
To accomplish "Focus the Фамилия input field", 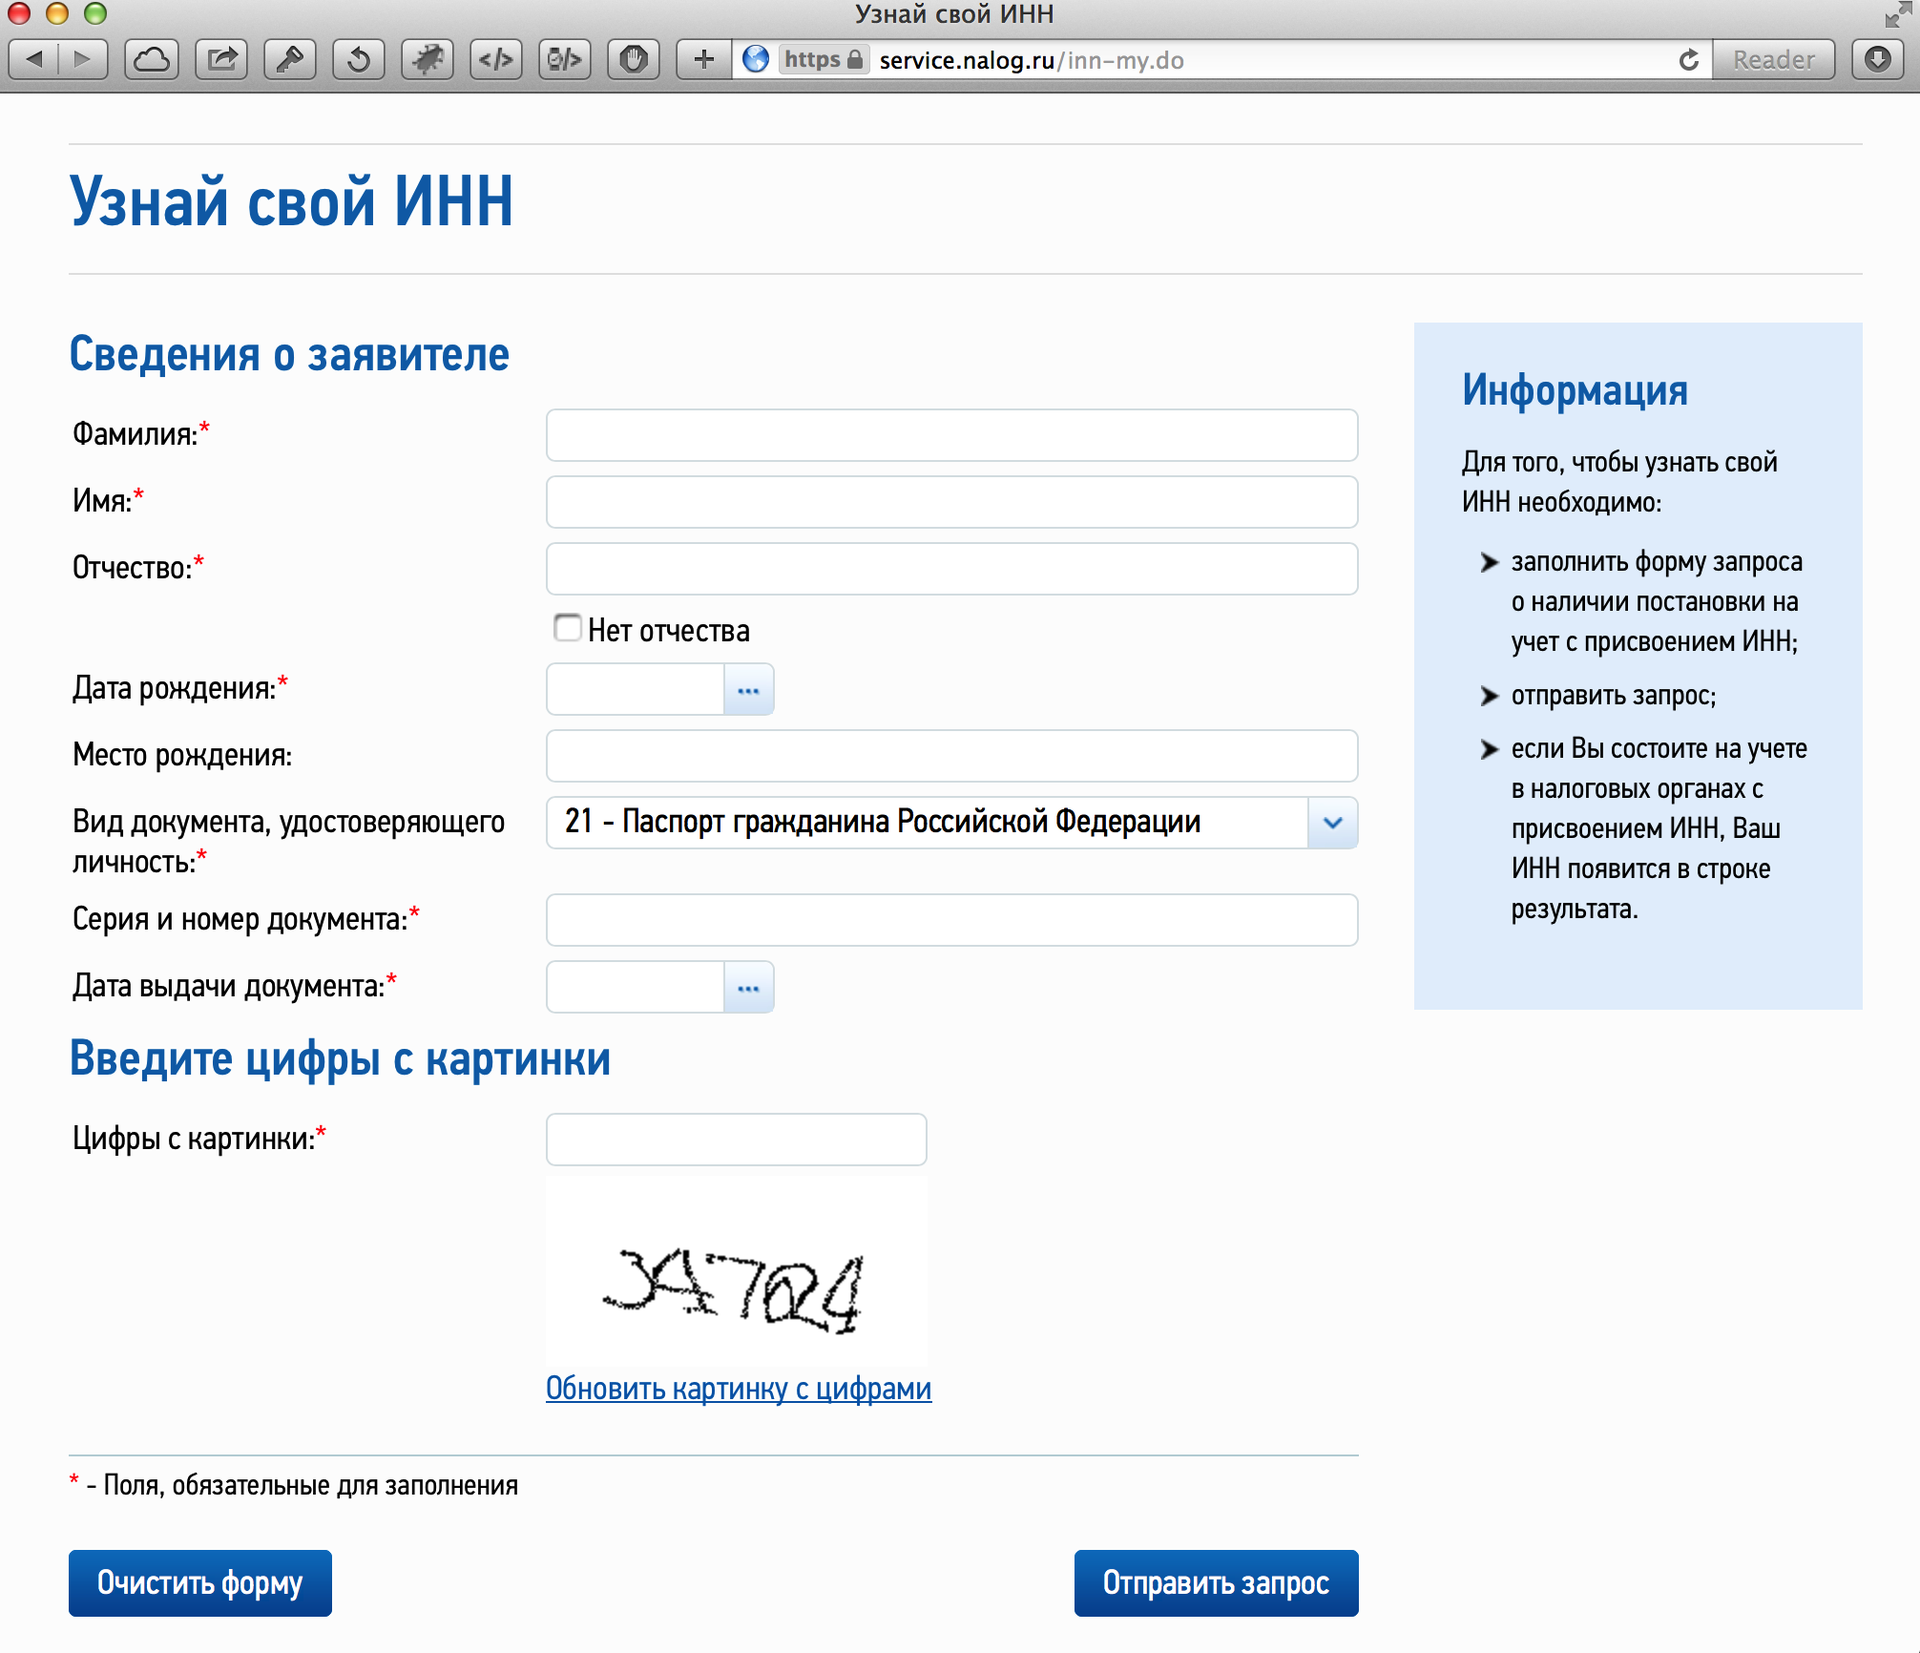I will (x=951, y=435).
